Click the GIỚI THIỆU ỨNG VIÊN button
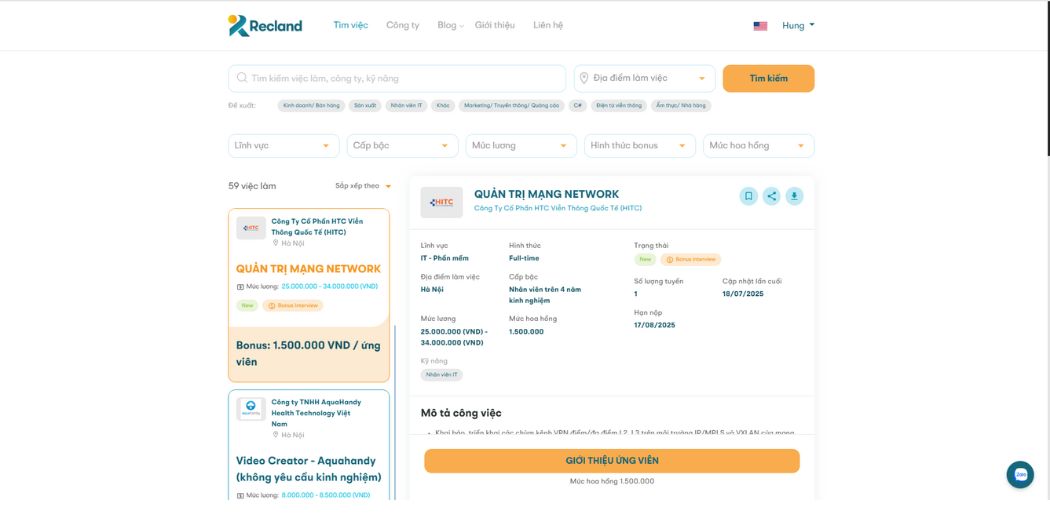Image resolution: width=1050 pixels, height=513 pixels. pos(612,461)
